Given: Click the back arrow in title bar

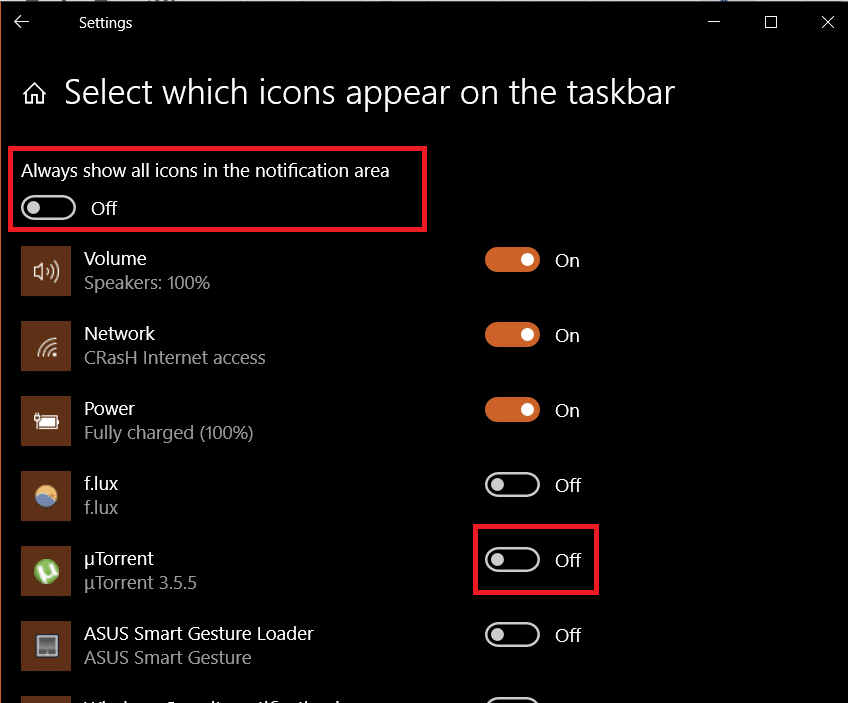Looking at the screenshot, I should tap(22, 22).
